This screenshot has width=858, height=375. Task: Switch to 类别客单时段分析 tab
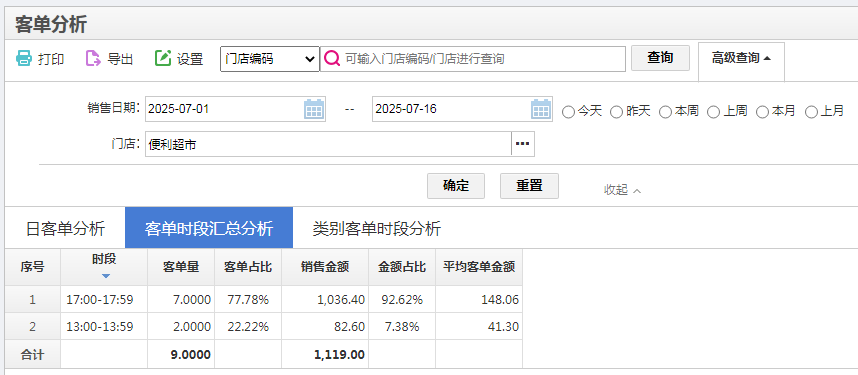(376, 228)
